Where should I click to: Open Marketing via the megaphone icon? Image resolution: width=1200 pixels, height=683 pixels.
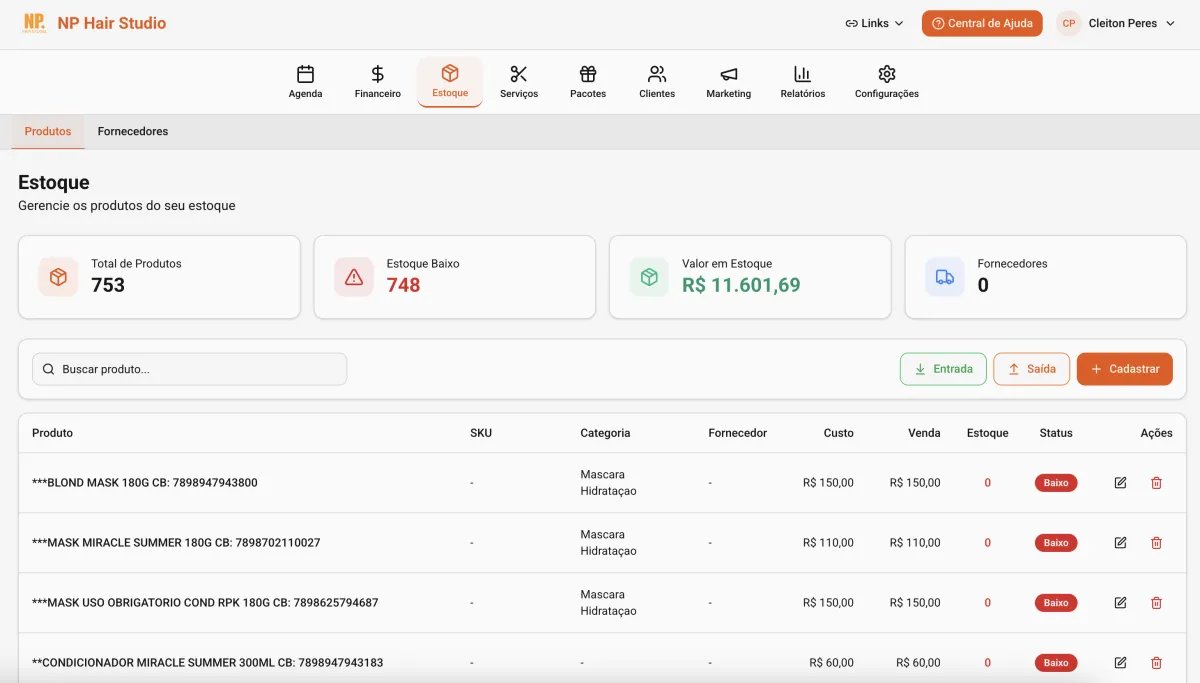pyautogui.click(x=728, y=75)
